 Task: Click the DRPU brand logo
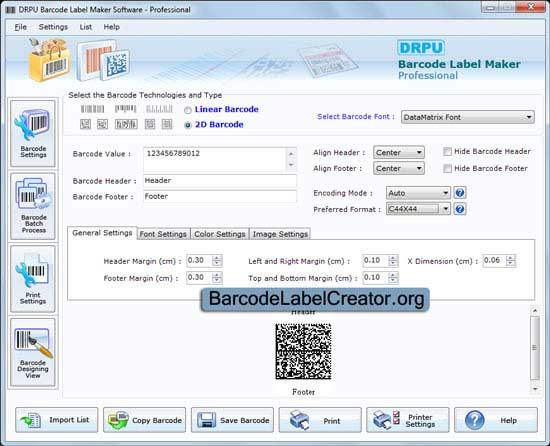pyautogui.click(x=421, y=48)
